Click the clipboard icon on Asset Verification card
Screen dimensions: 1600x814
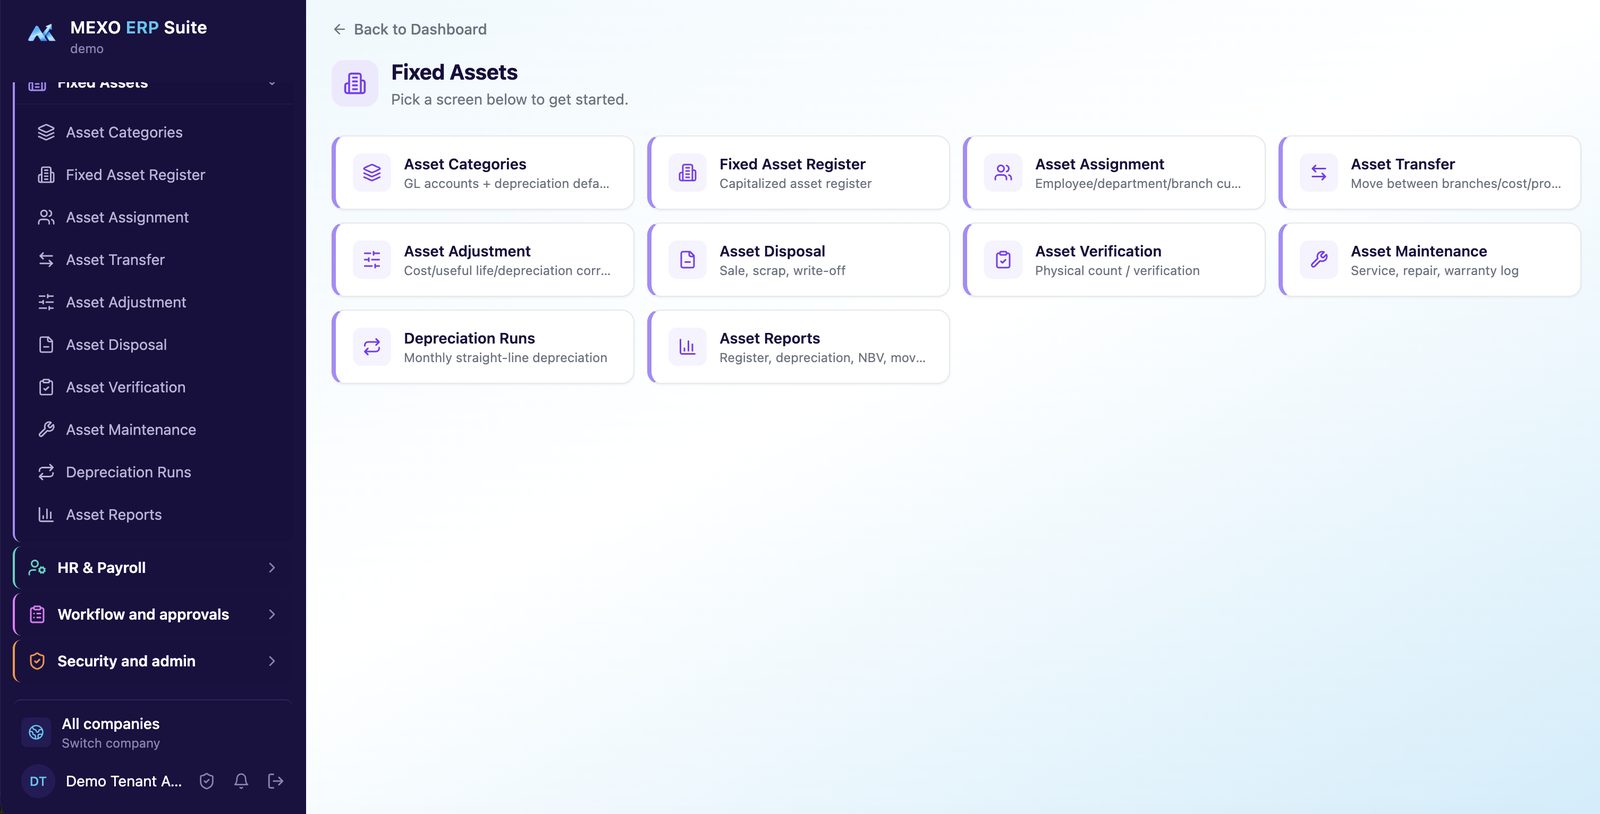point(1003,260)
